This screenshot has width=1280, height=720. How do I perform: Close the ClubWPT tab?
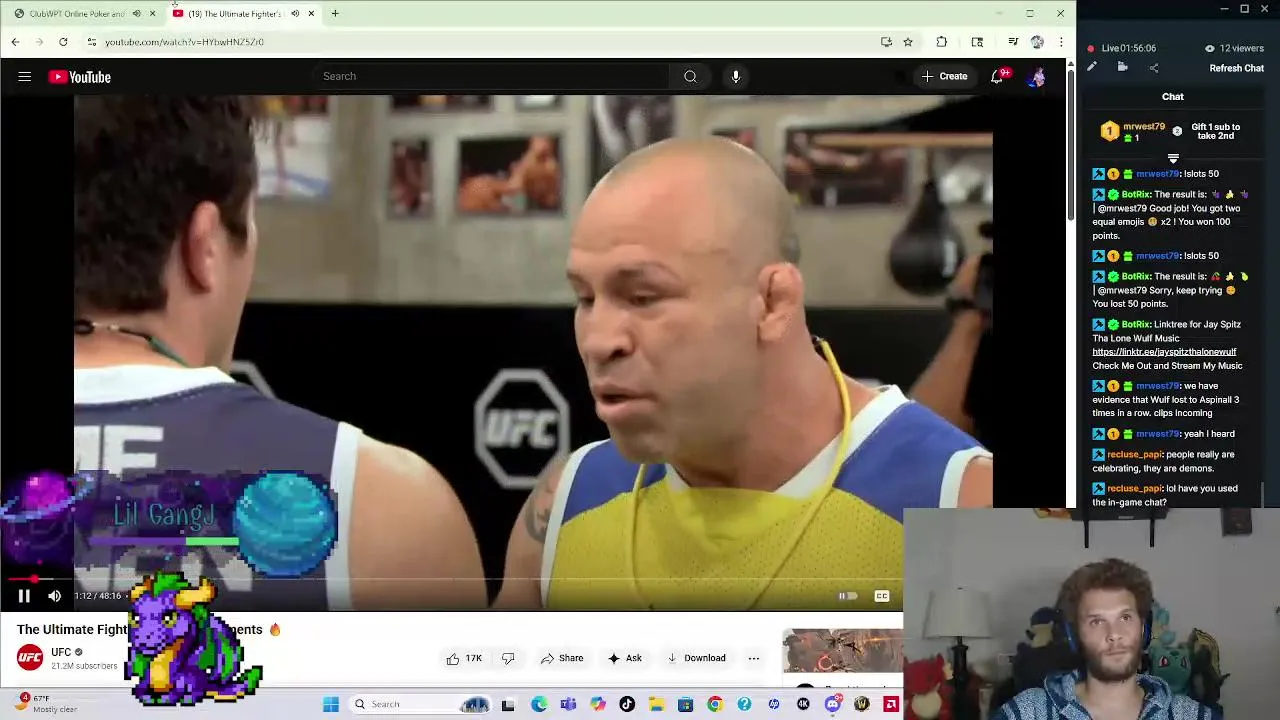152,13
